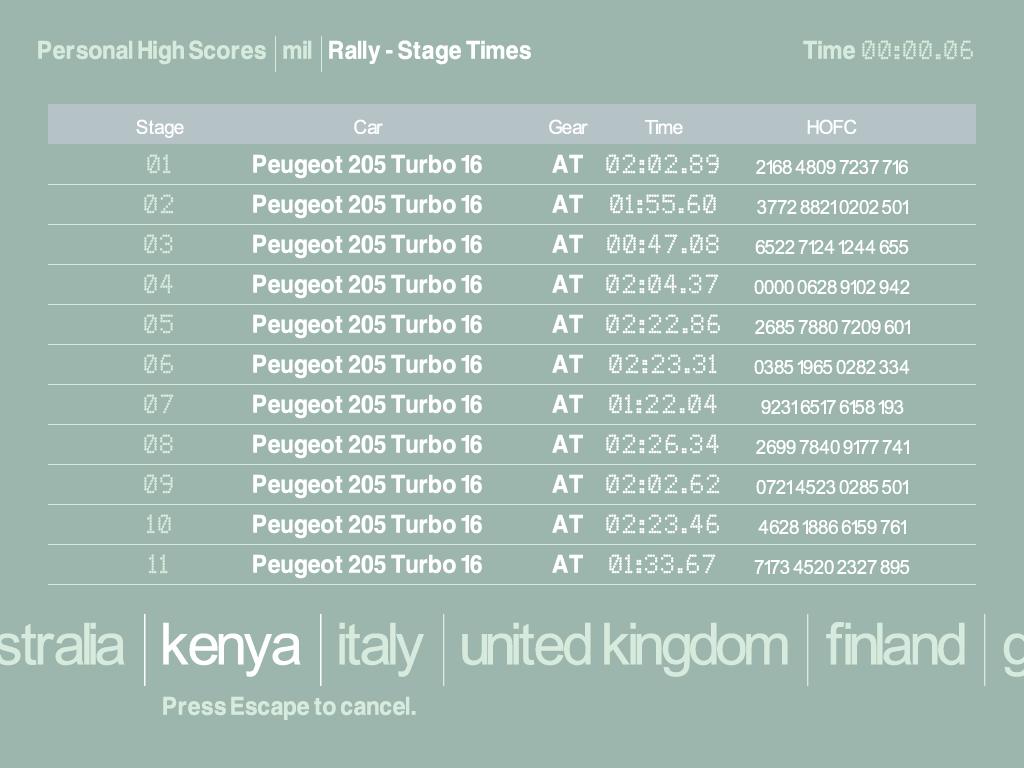
Task: Click the stage 11 row number
Action: (x=158, y=565)
